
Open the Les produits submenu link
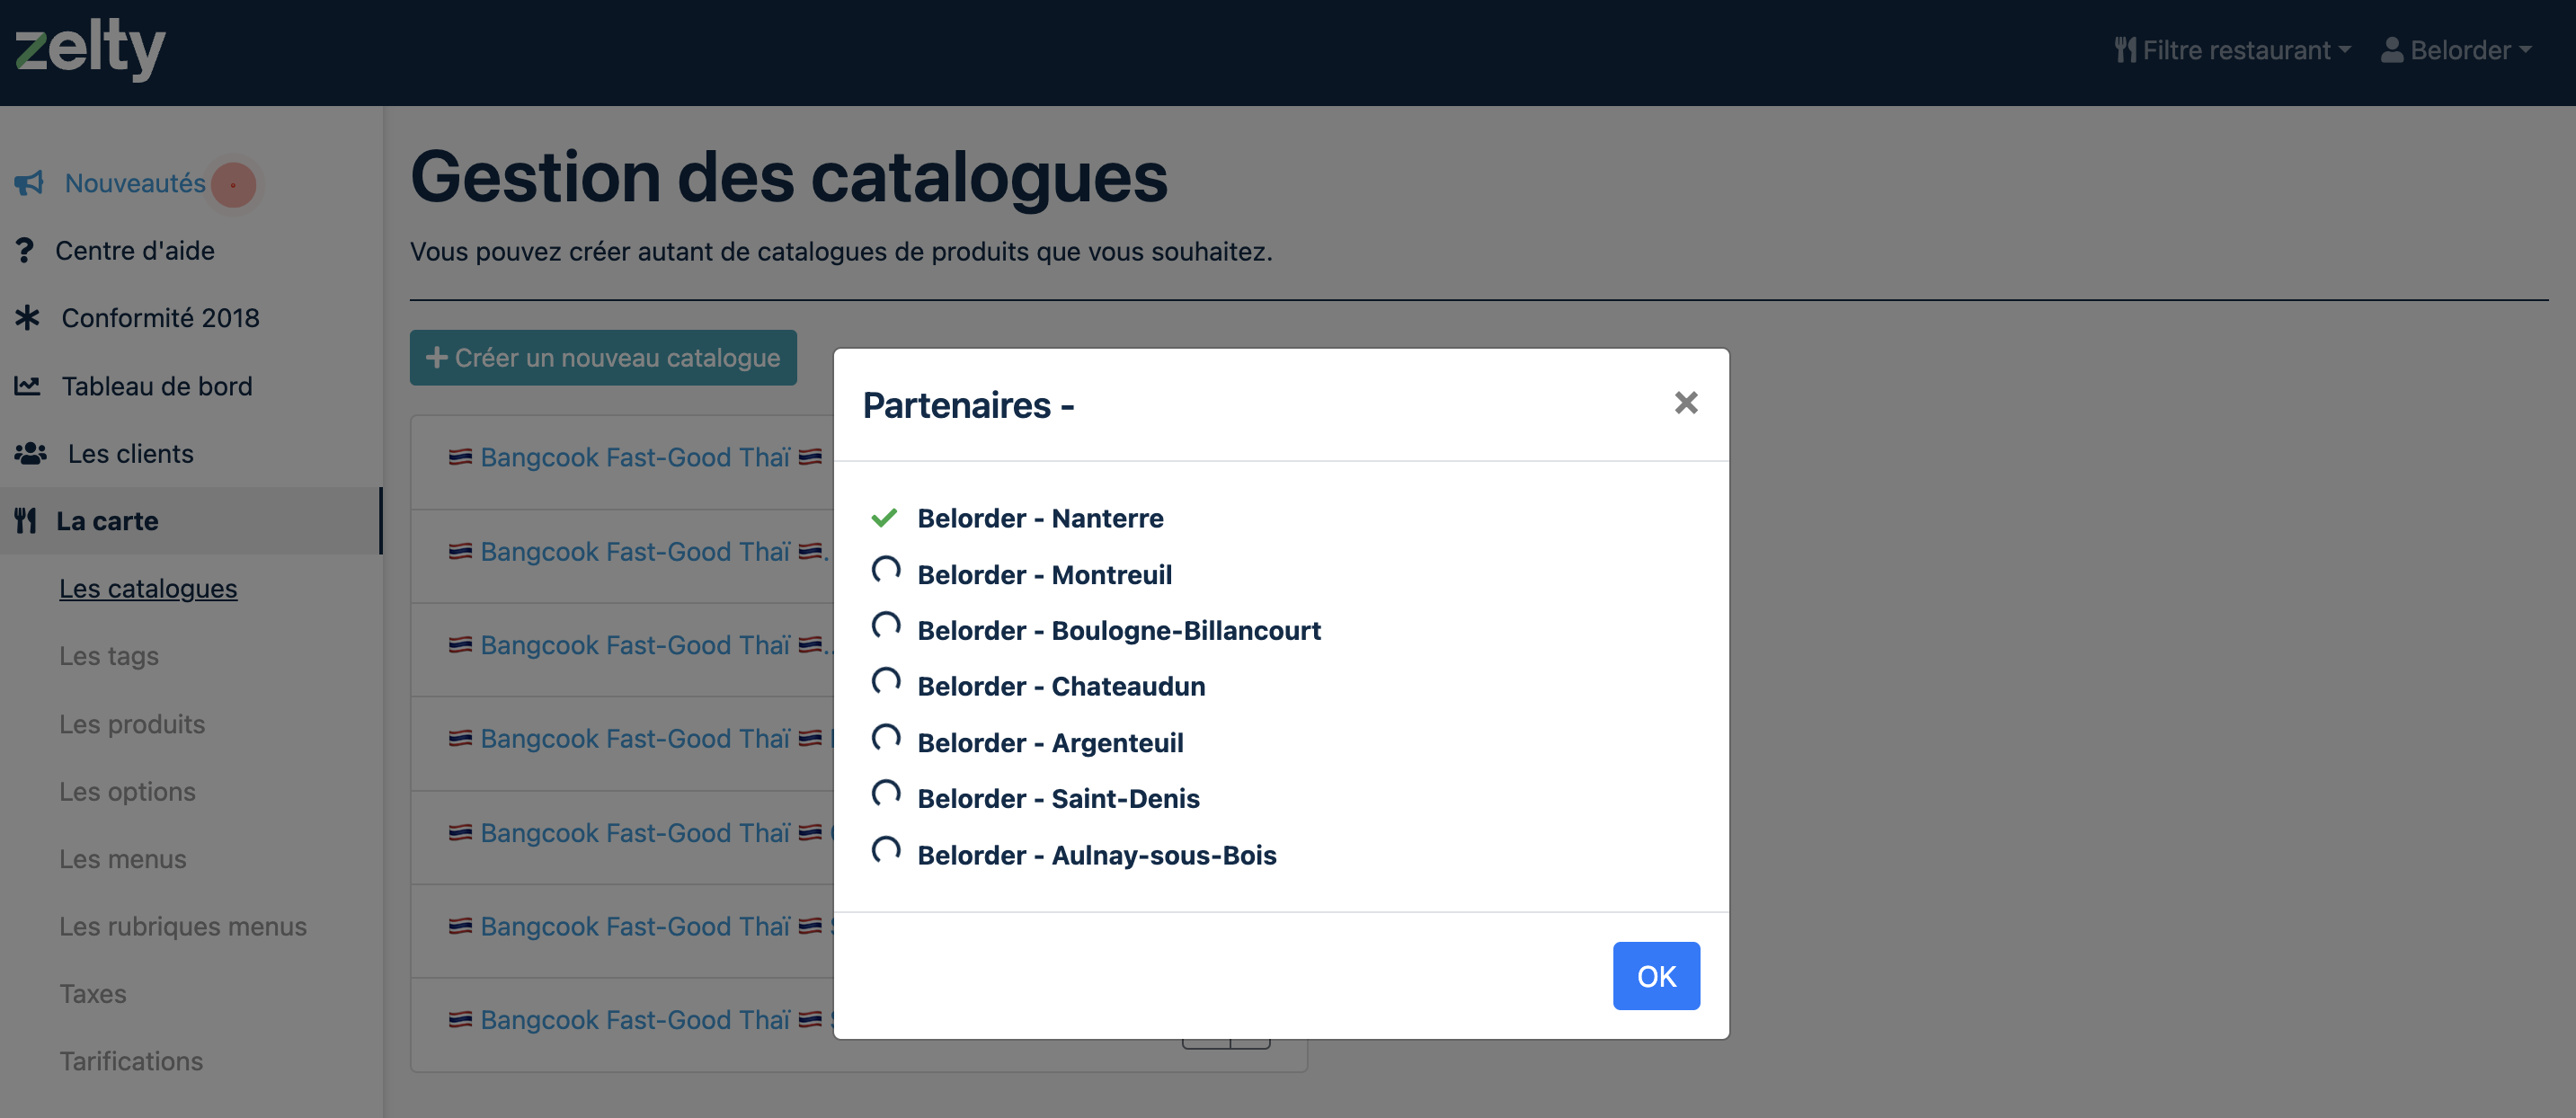[x=132, y=724]
